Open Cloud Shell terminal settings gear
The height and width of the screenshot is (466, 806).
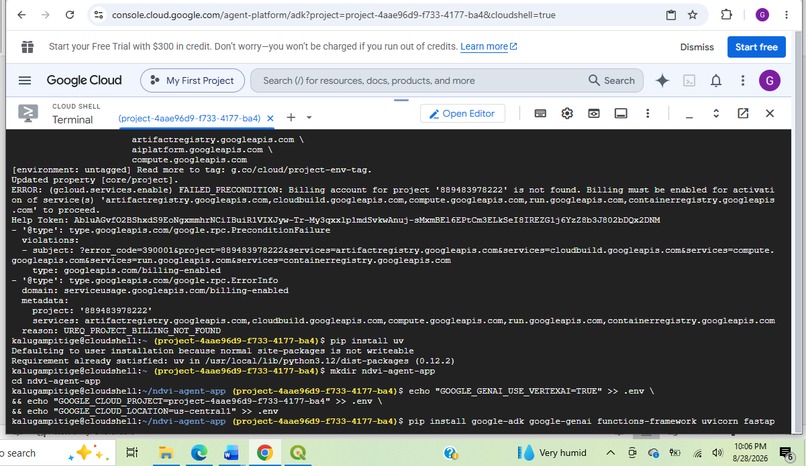pyautogui.click(x=567, y=114)
